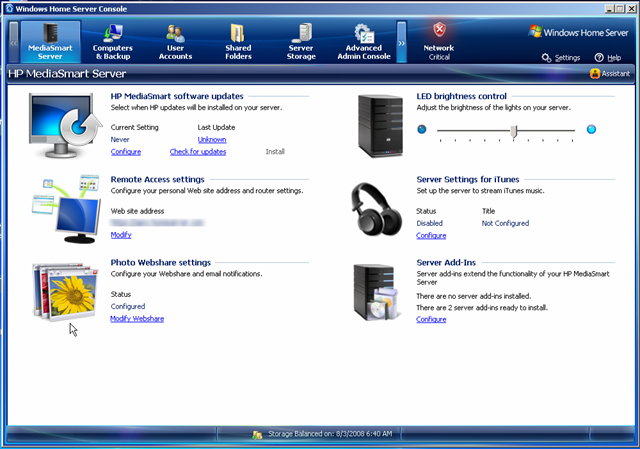Screen dimensions: 640x449
Task: Open the Assistant panel
Action: (x=610, y=73)
